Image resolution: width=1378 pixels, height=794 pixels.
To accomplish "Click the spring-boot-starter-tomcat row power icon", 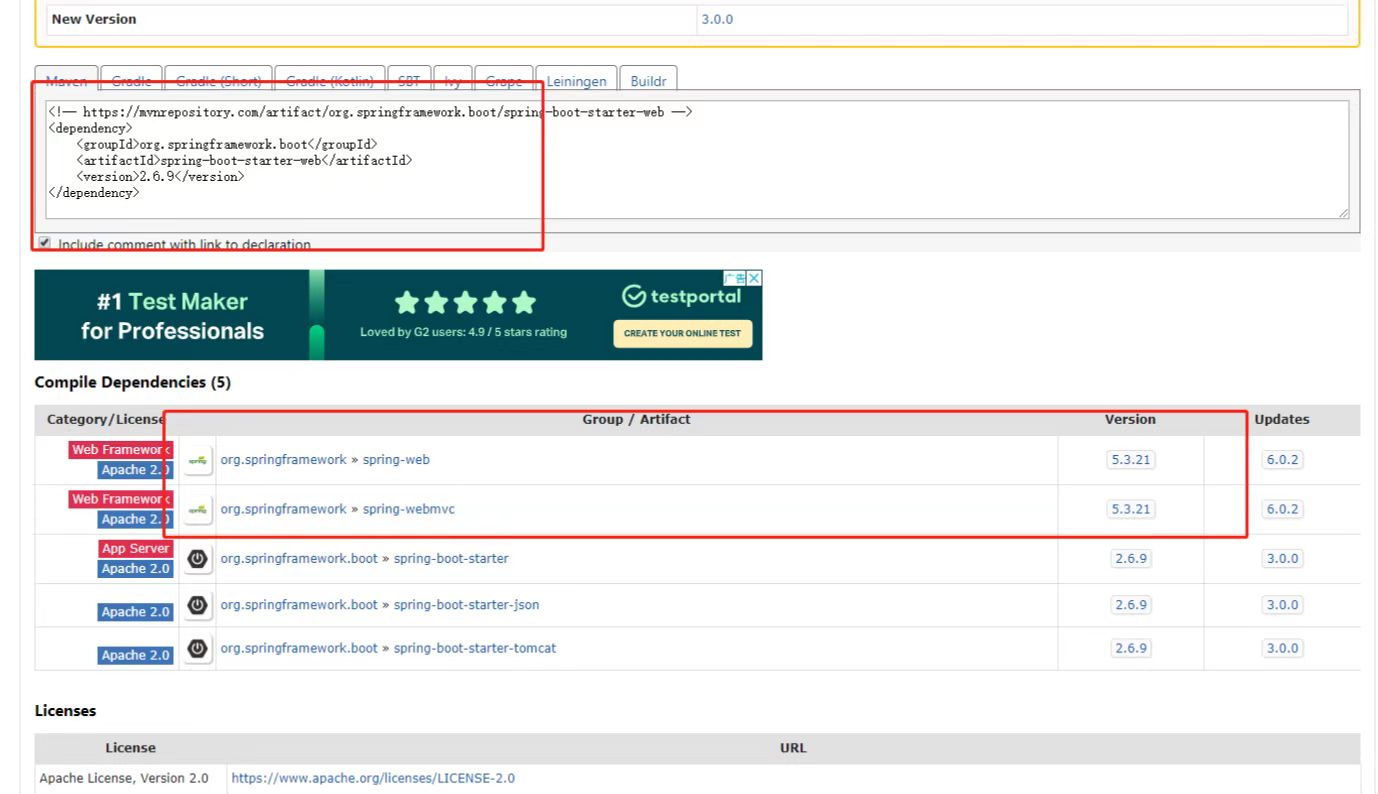I will 198,649.
